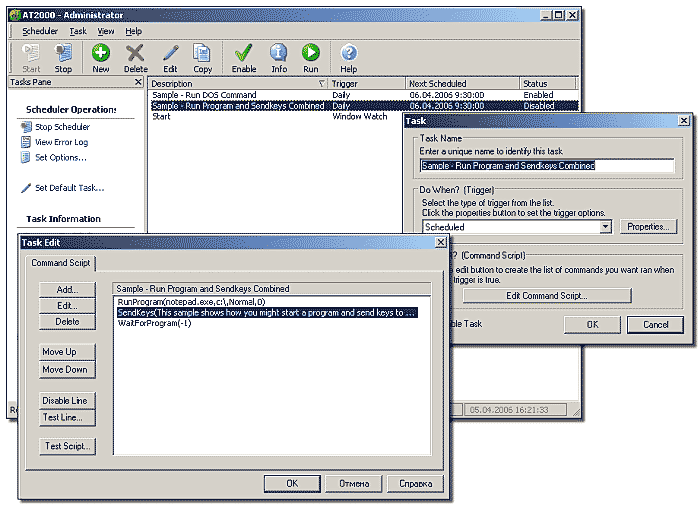The image size is (700, 506).
Task: Click the Task Name input field
Action: coord(547,166)
